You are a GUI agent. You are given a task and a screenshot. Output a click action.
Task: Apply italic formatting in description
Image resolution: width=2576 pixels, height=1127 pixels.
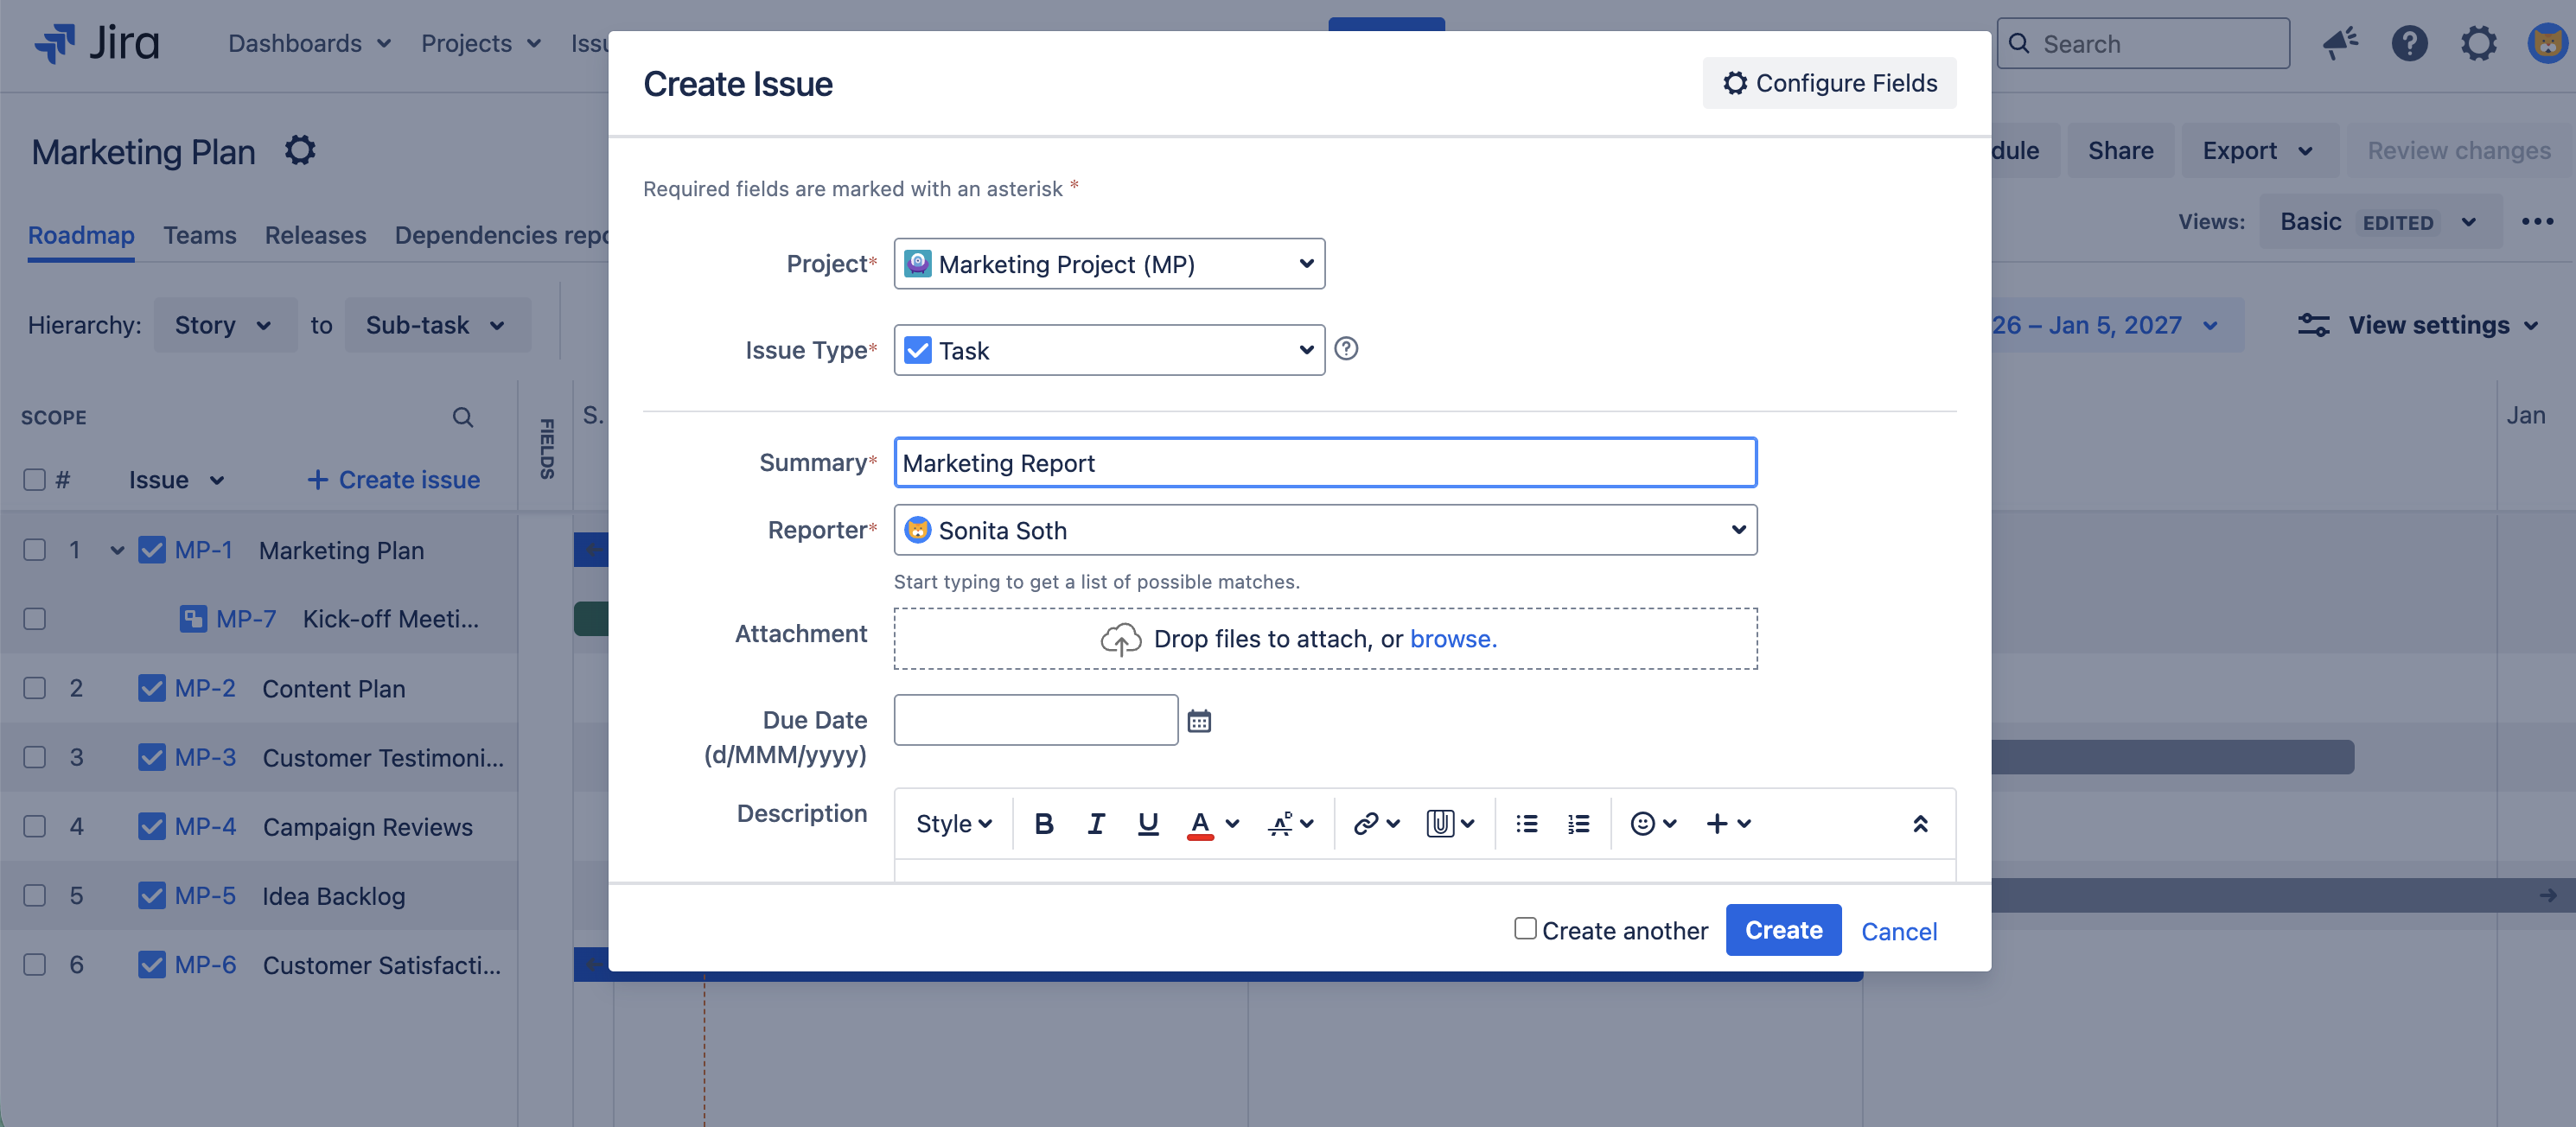(x=1096, y=823)
